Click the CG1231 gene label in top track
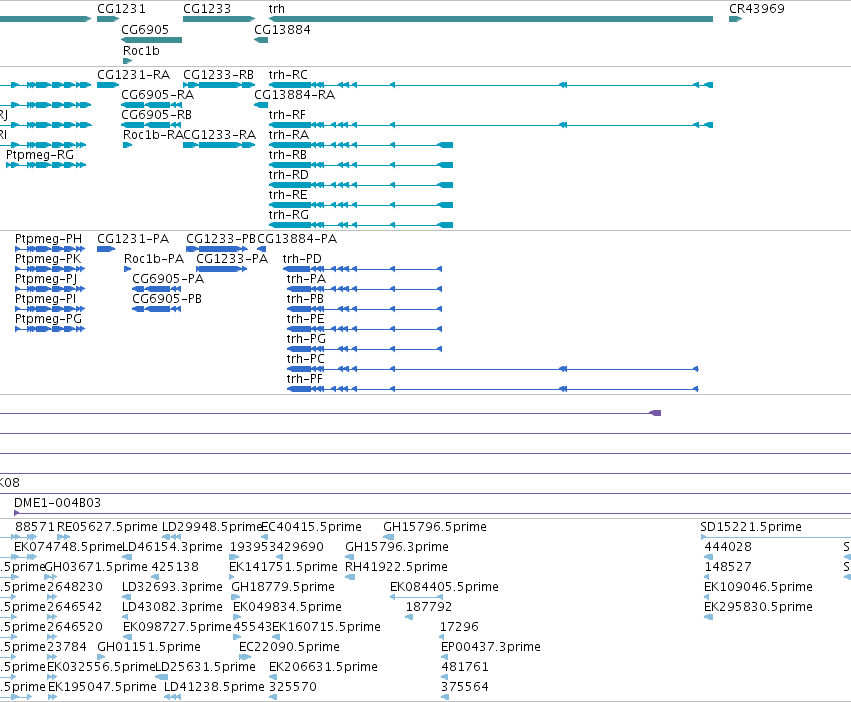Image resolution: width=851 pixels, height=702 pixels. point(121,9)
